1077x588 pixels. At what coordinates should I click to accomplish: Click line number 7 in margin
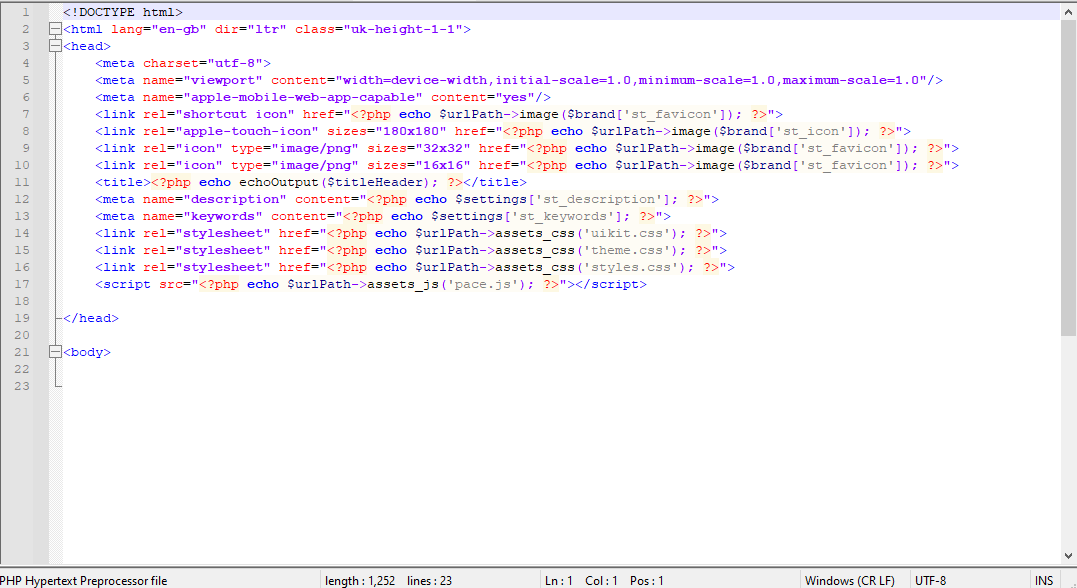[25, 114]
